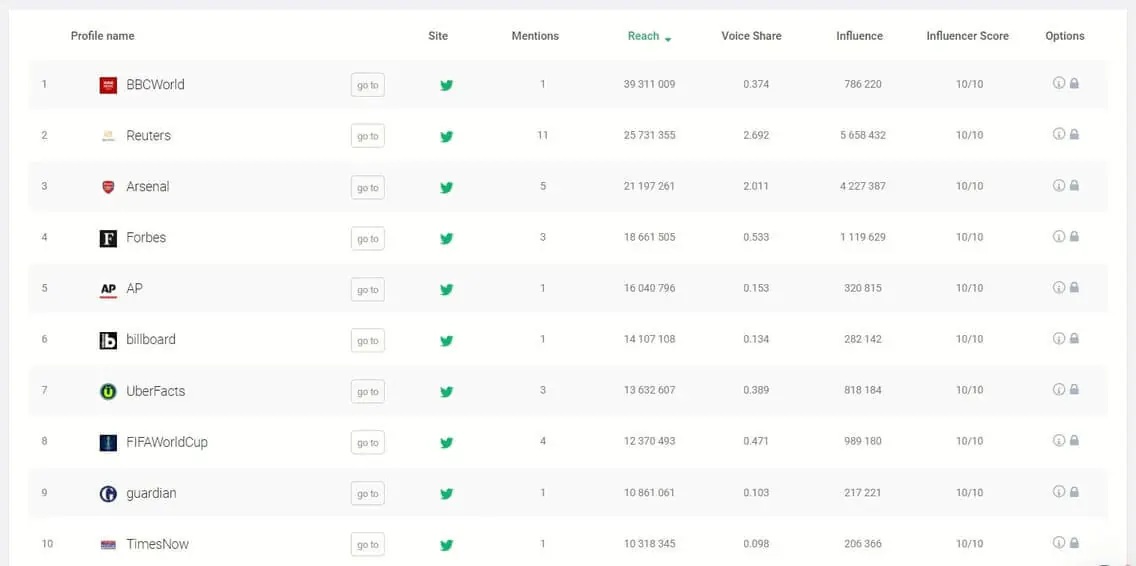Open the Twitter icon in Reuters row
The width and height of the screenshot is (1136, 566).
coord(446,136)
